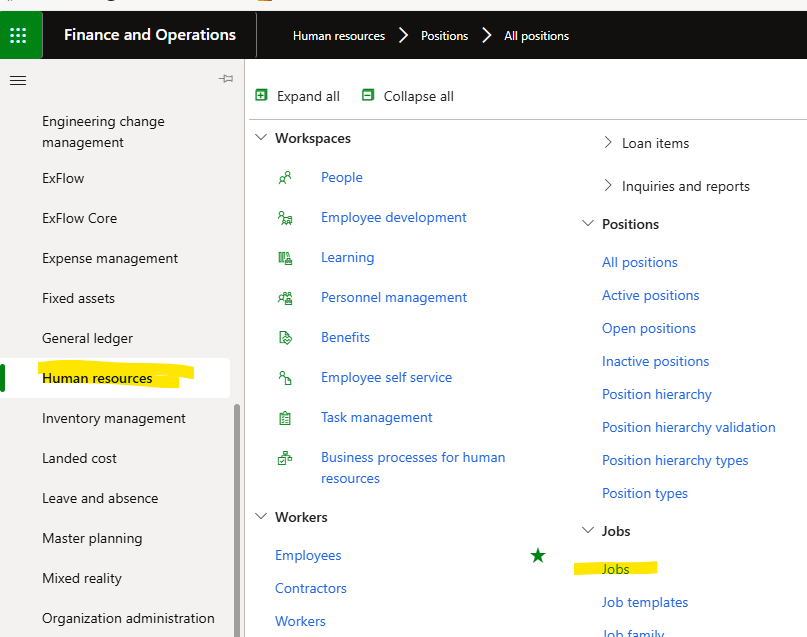Screen dimensions: 807x637
Task: Open the Learning workspace link
Action: click(x=347, y=258)
